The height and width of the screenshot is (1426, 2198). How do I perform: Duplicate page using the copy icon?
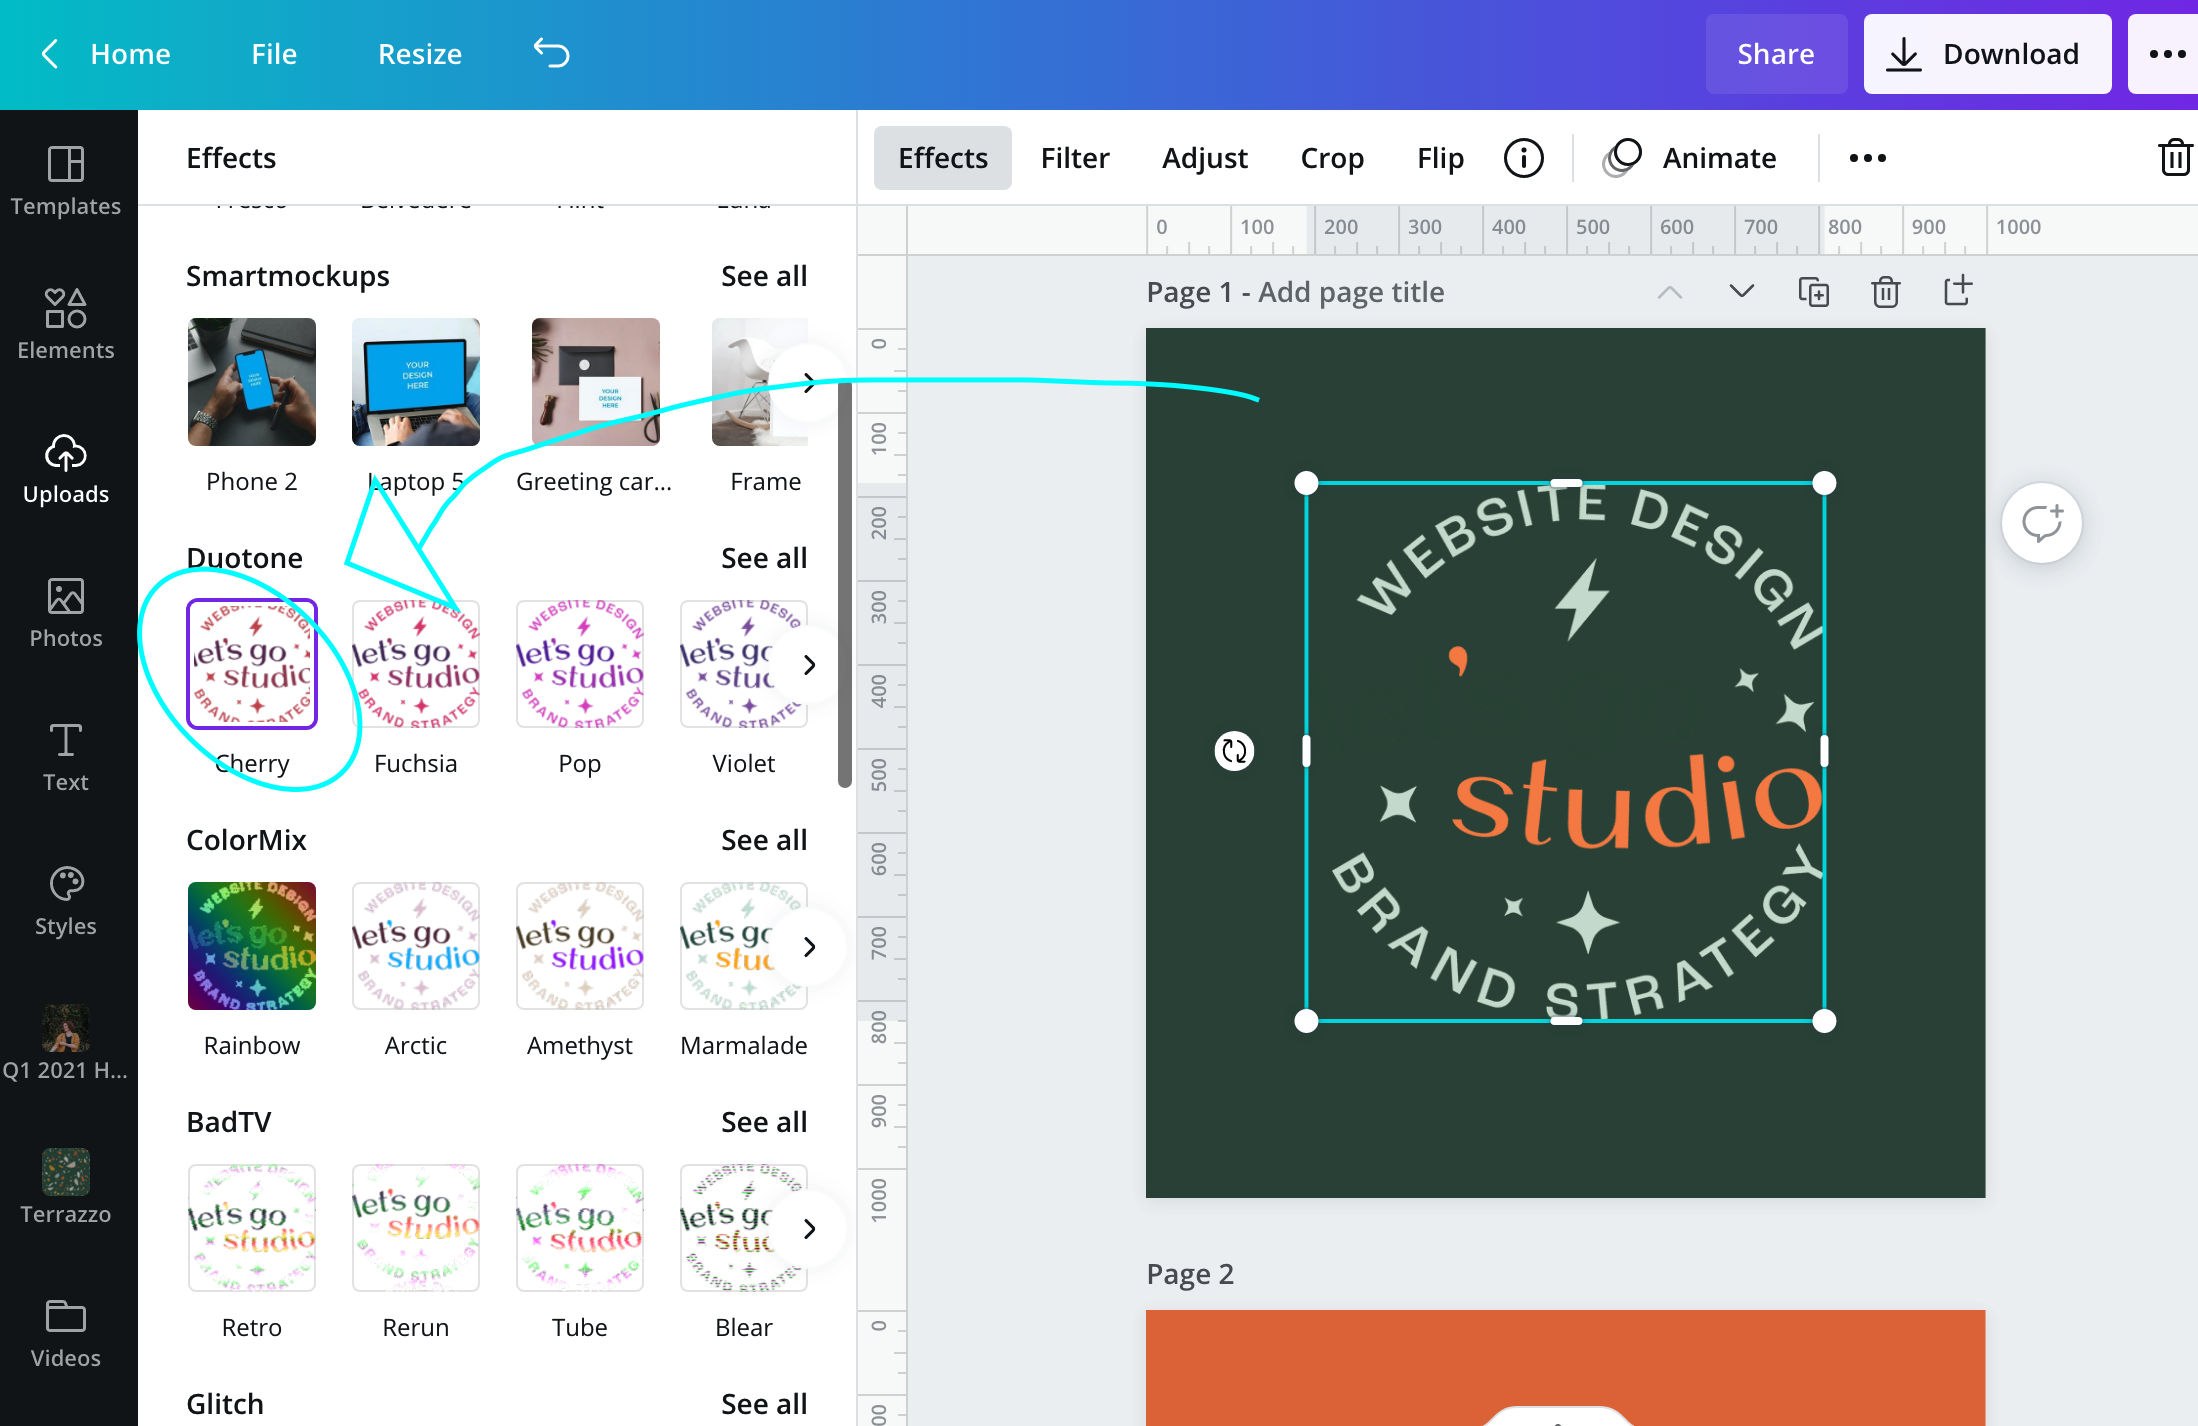click(1813, 292)
